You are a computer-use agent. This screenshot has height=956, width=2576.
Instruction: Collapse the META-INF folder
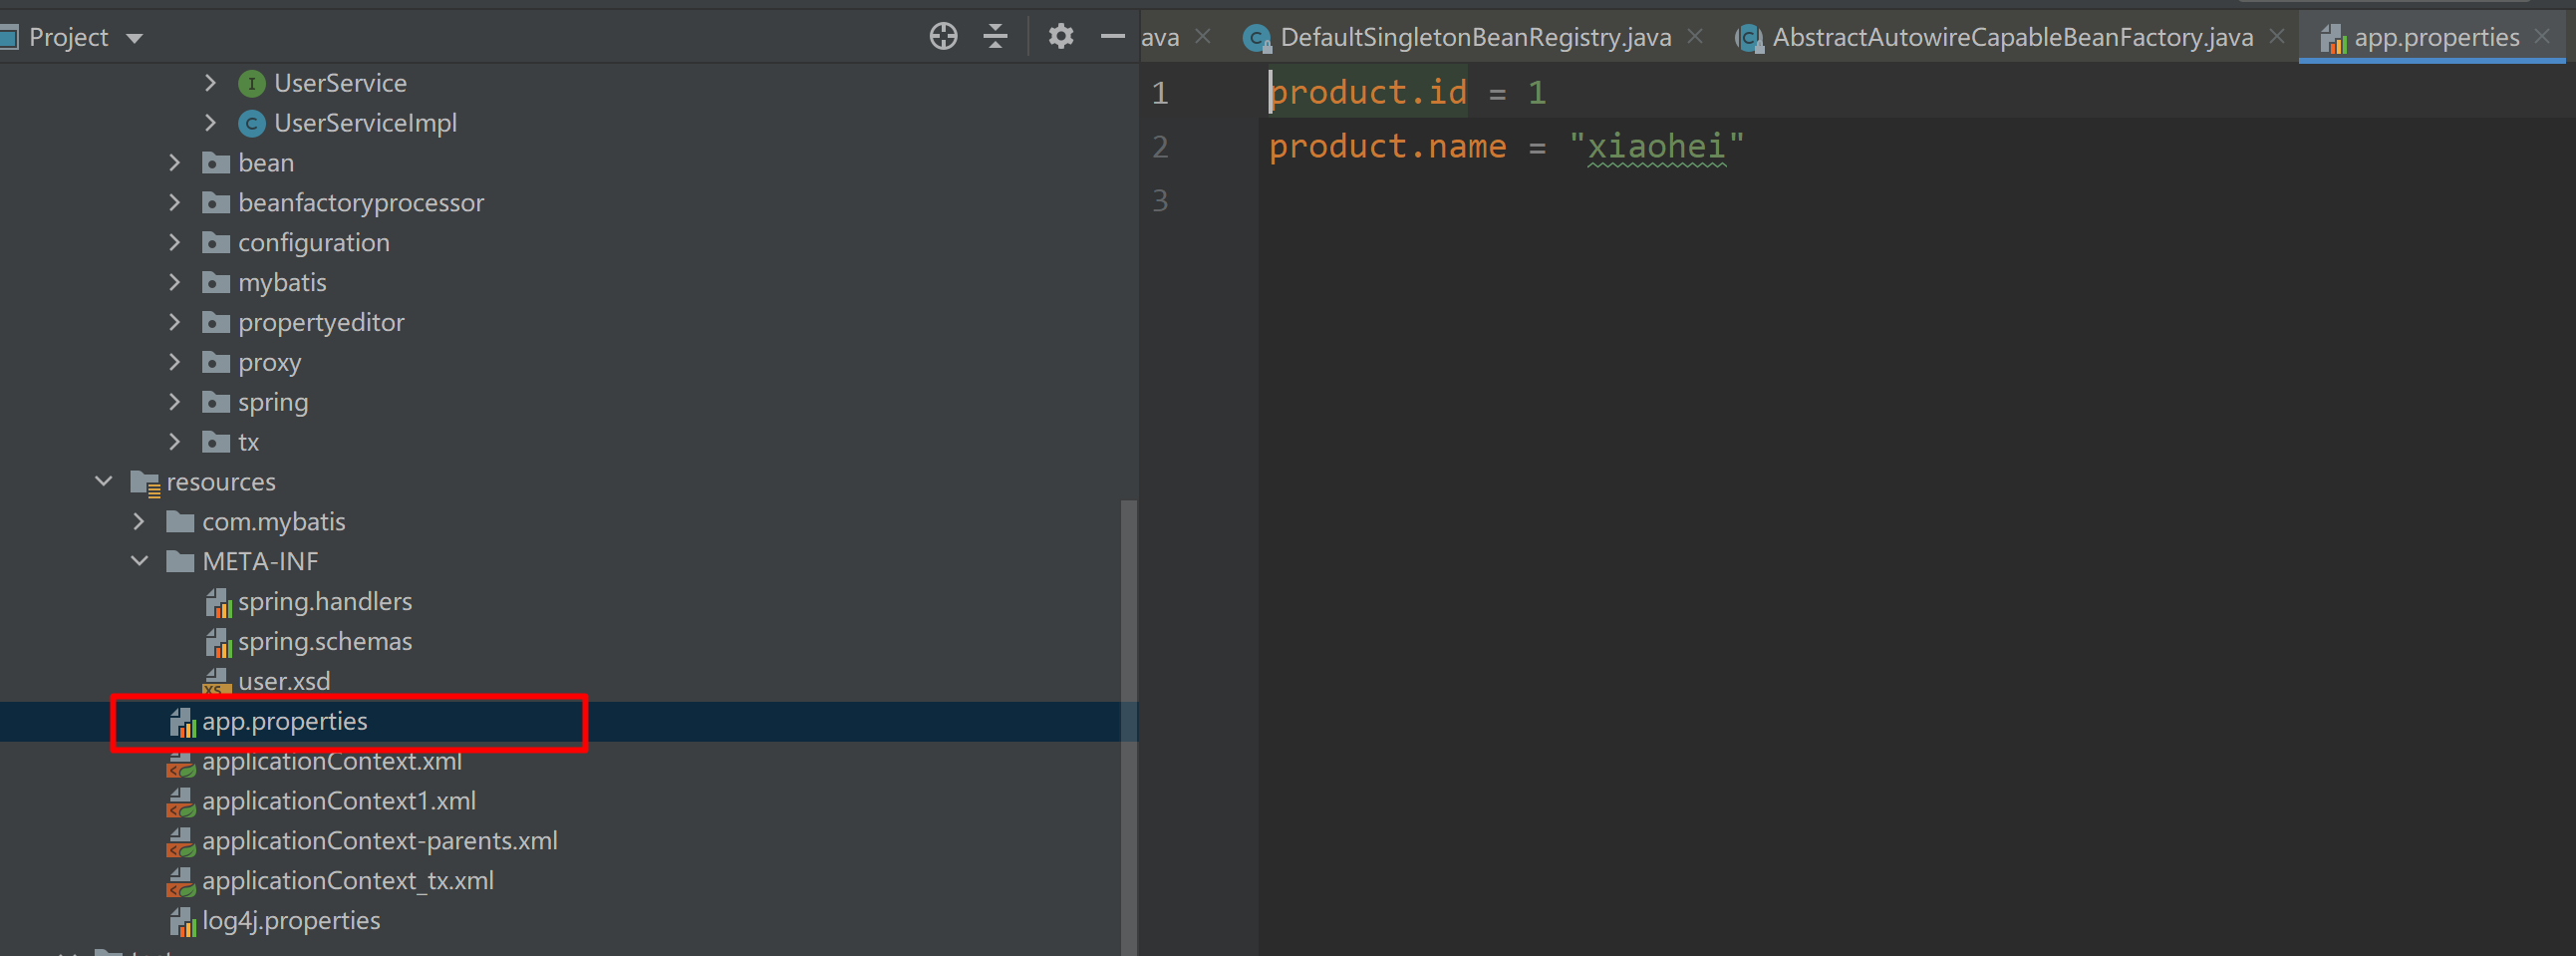139,562
